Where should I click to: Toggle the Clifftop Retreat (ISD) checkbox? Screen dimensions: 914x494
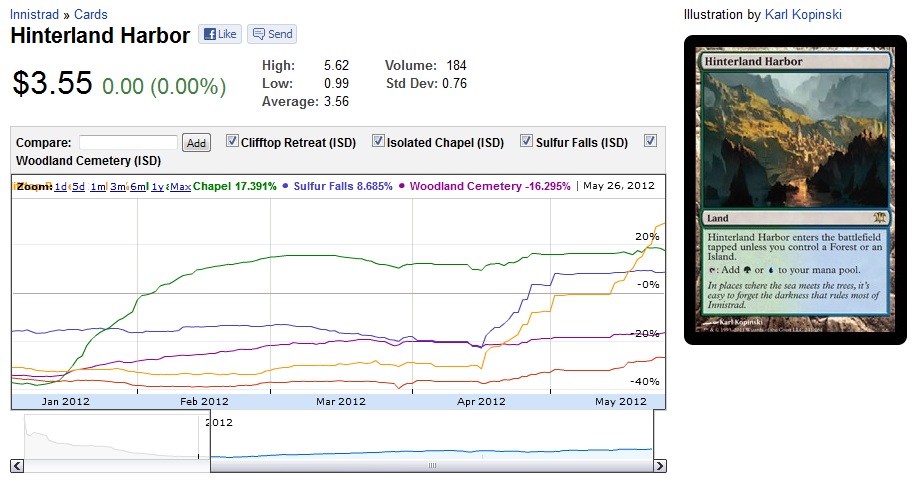click(233, 141)
